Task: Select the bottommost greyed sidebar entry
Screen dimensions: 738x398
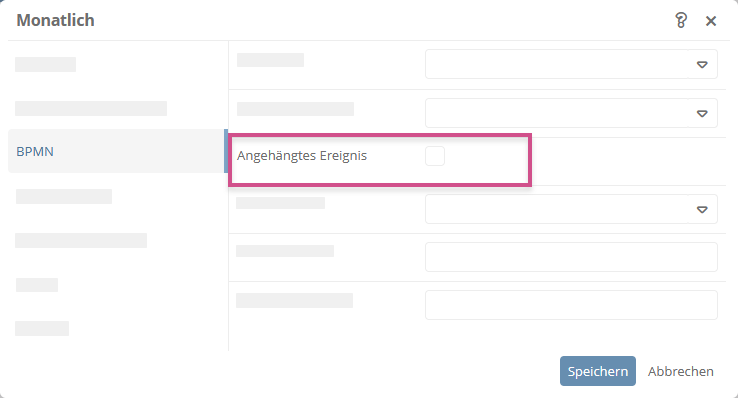Action: tap(42, 328)
